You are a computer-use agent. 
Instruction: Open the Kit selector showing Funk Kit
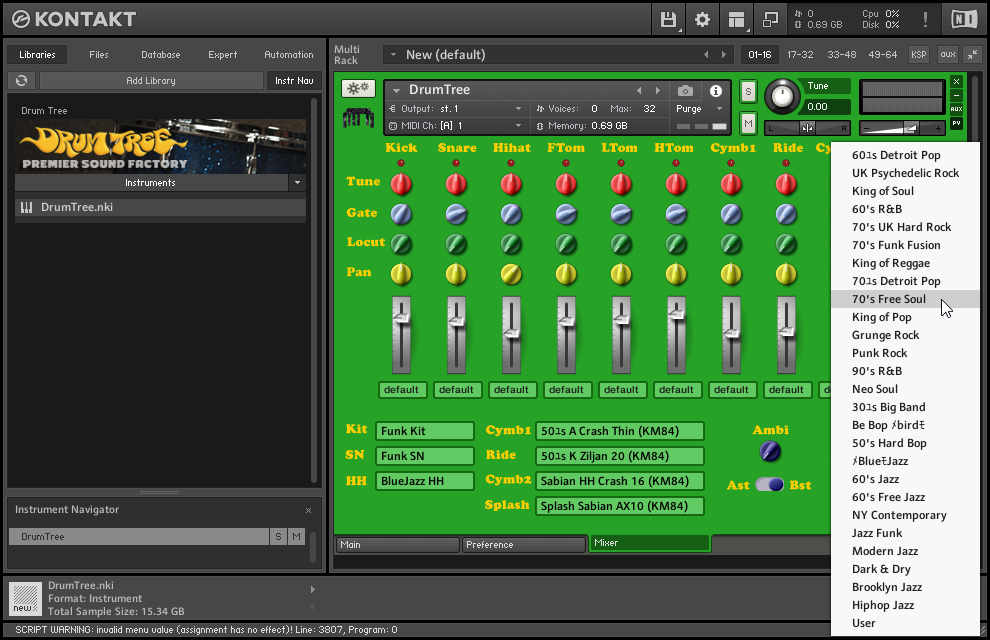(424, 431)
